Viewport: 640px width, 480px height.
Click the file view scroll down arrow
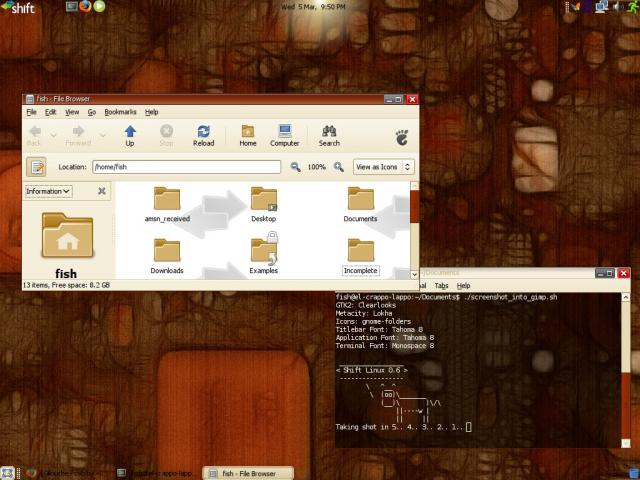coord(414,275)
